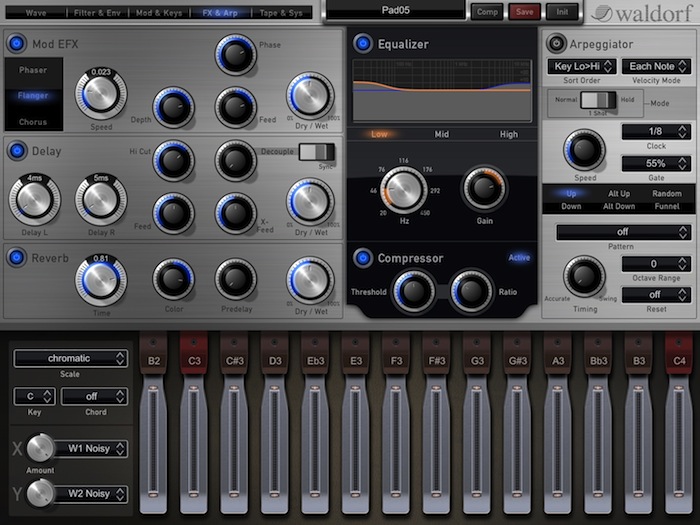
Task: Click the Mod EFX Phase knob
Action: 235,55
